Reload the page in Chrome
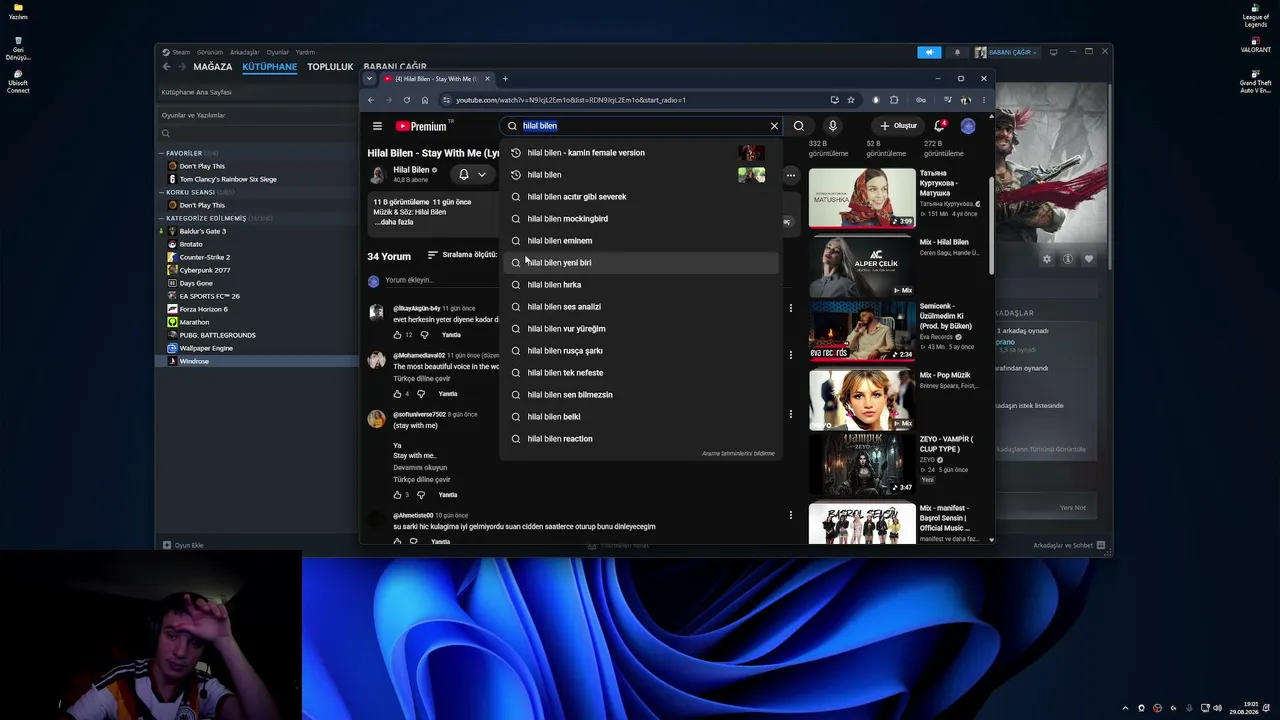This screenshot has height=720, width=1280. (406, 100)
